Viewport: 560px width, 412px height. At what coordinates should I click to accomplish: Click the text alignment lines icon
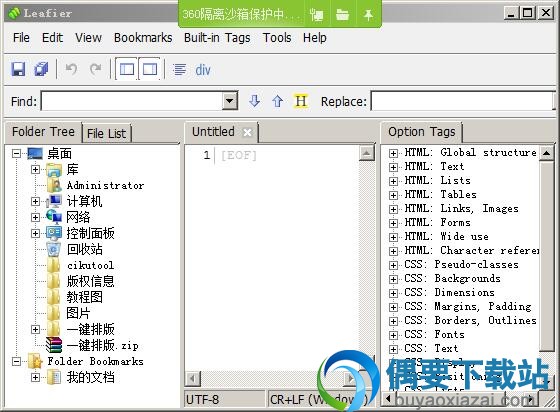(179, 69)
